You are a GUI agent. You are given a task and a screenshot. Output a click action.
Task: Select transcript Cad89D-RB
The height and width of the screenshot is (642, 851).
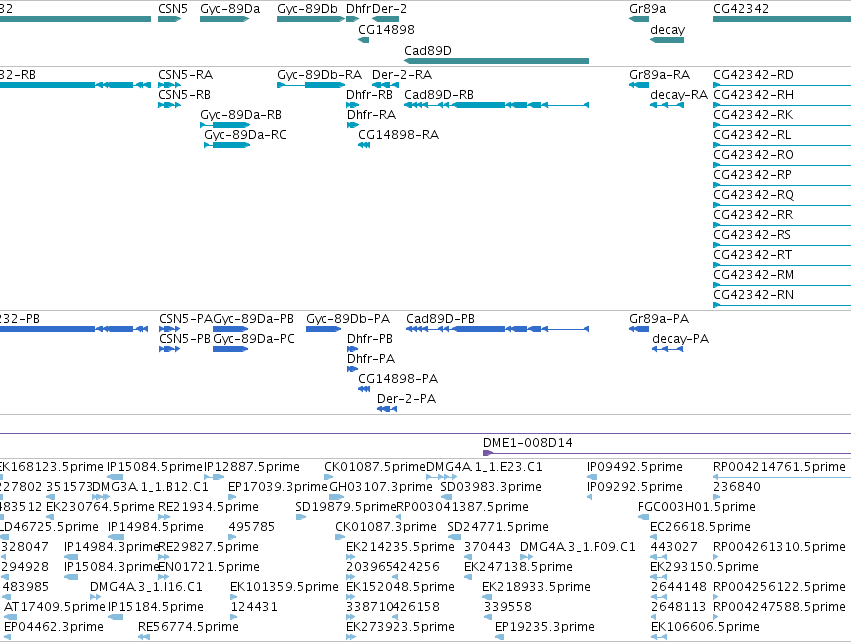click(439, 94)
